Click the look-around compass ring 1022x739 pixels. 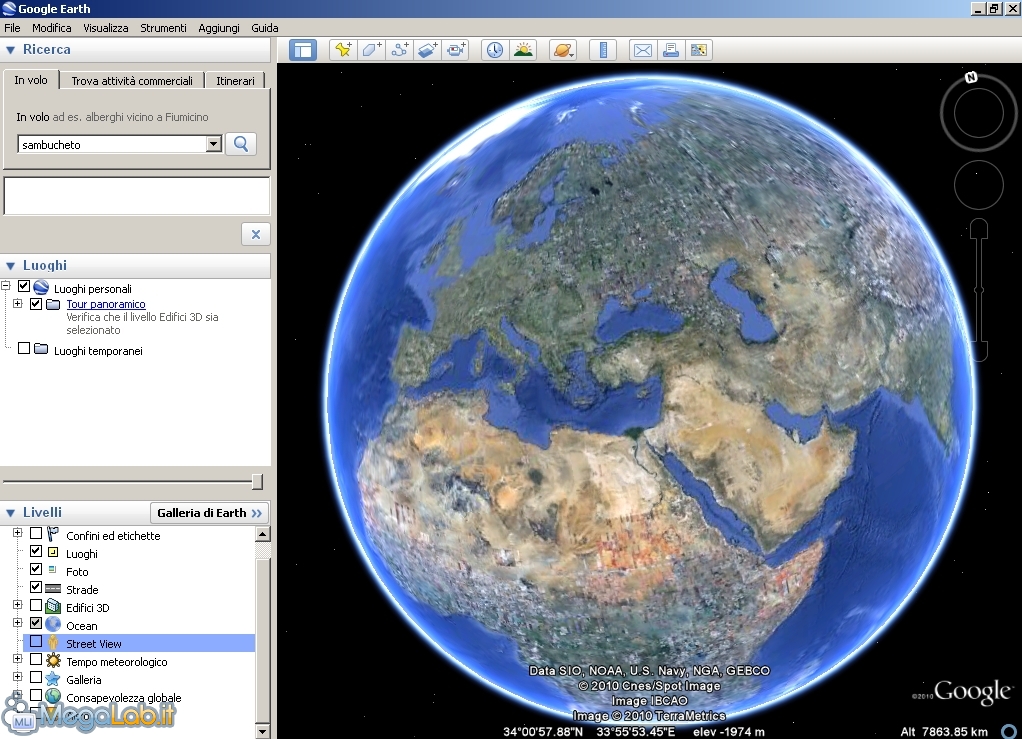tap(978, 113)
